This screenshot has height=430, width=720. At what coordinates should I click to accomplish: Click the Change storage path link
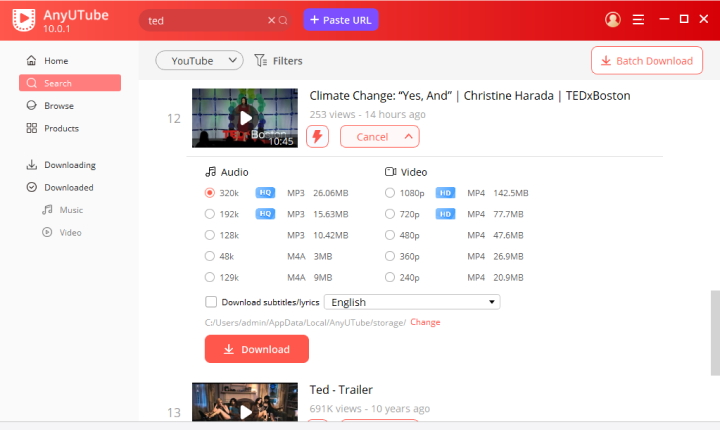click(425, 322)
